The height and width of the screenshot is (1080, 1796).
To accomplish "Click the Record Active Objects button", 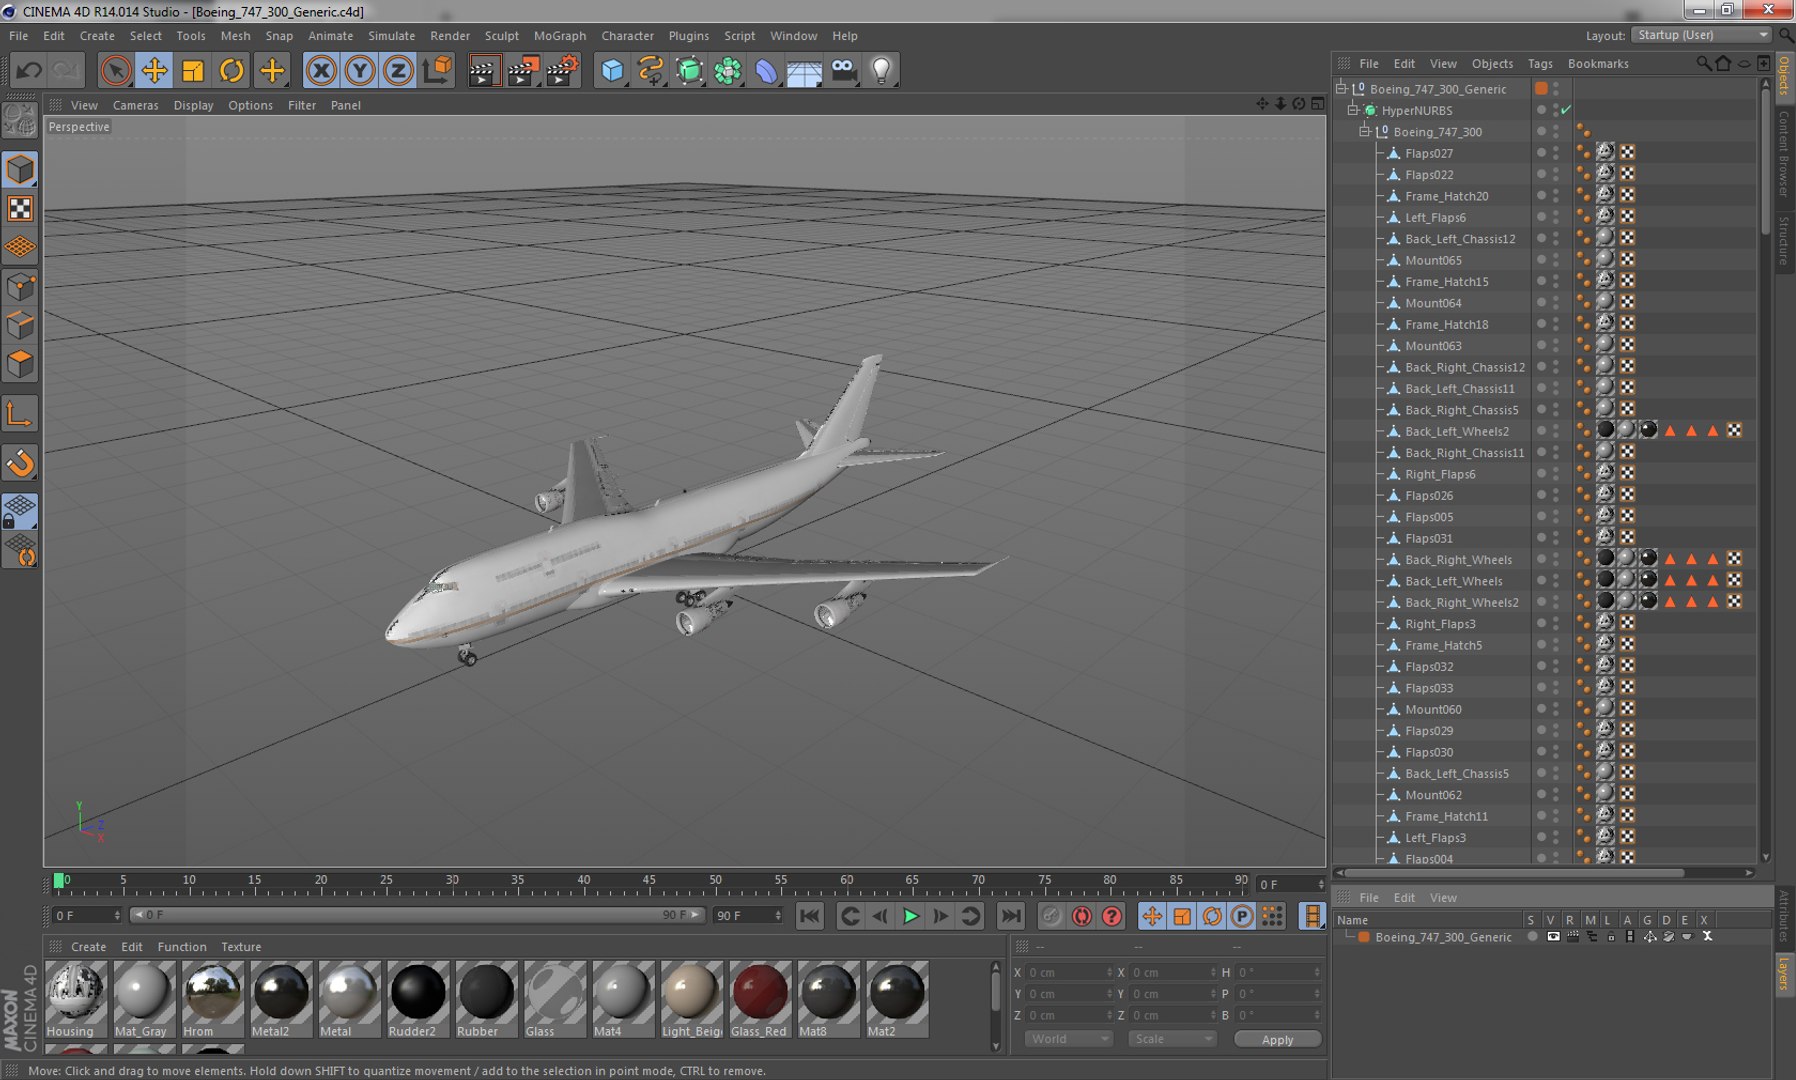I will (x=1051, y=916).
